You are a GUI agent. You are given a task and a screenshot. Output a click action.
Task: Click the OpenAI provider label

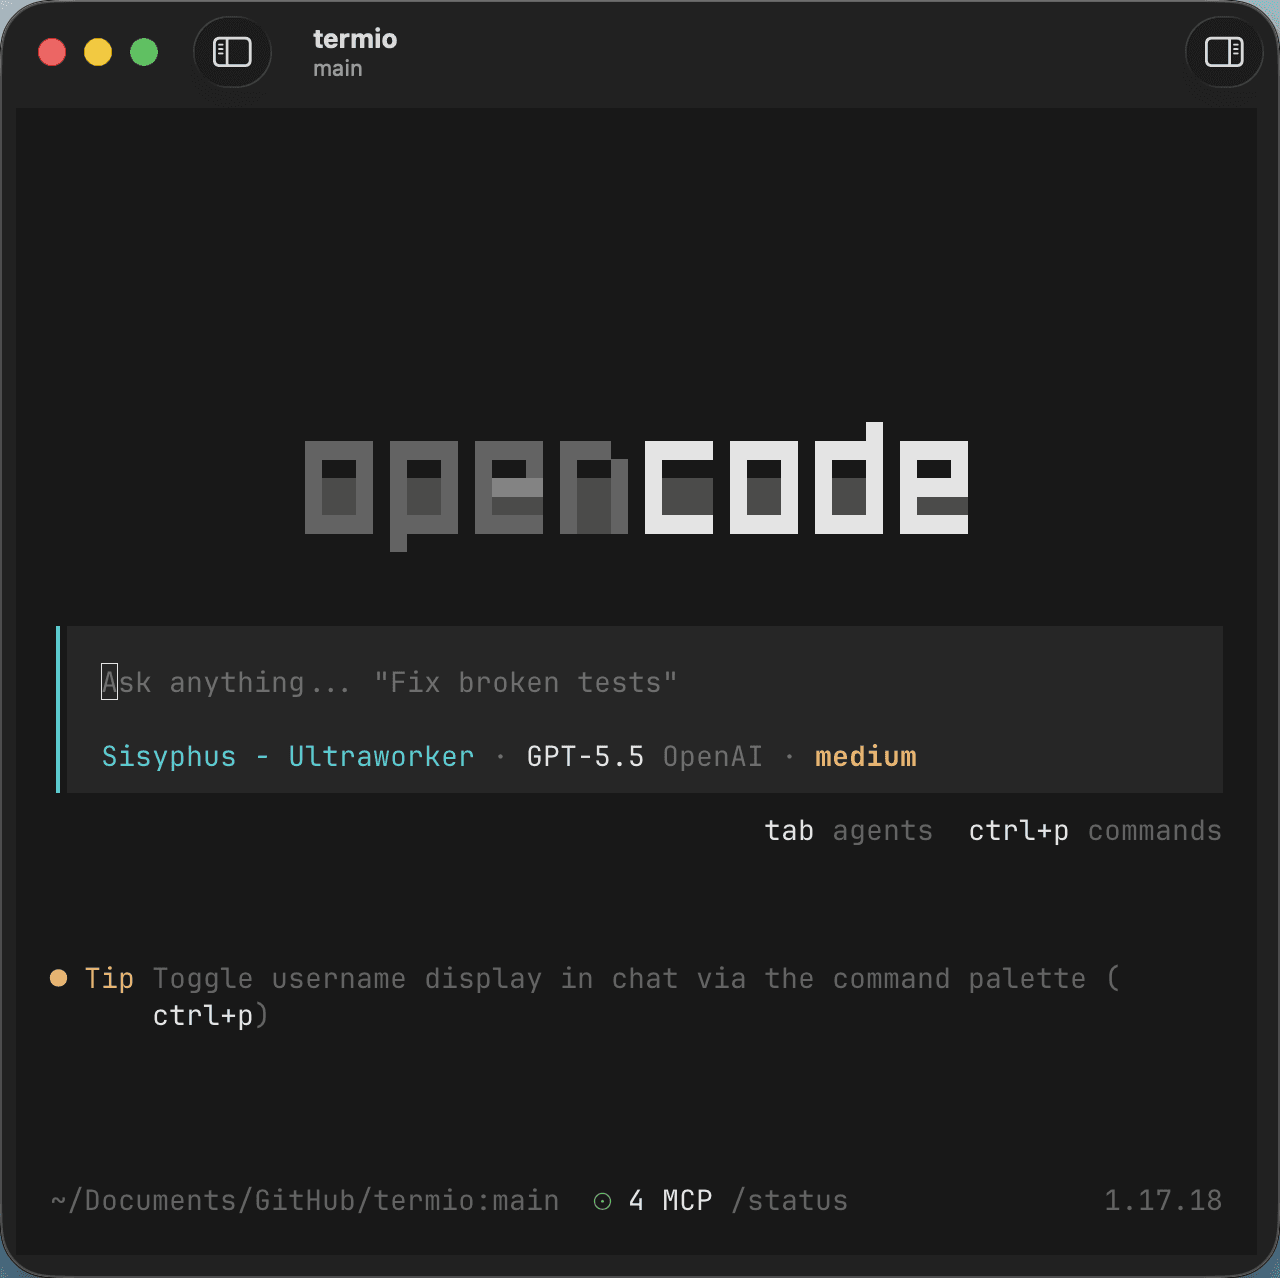713,756
